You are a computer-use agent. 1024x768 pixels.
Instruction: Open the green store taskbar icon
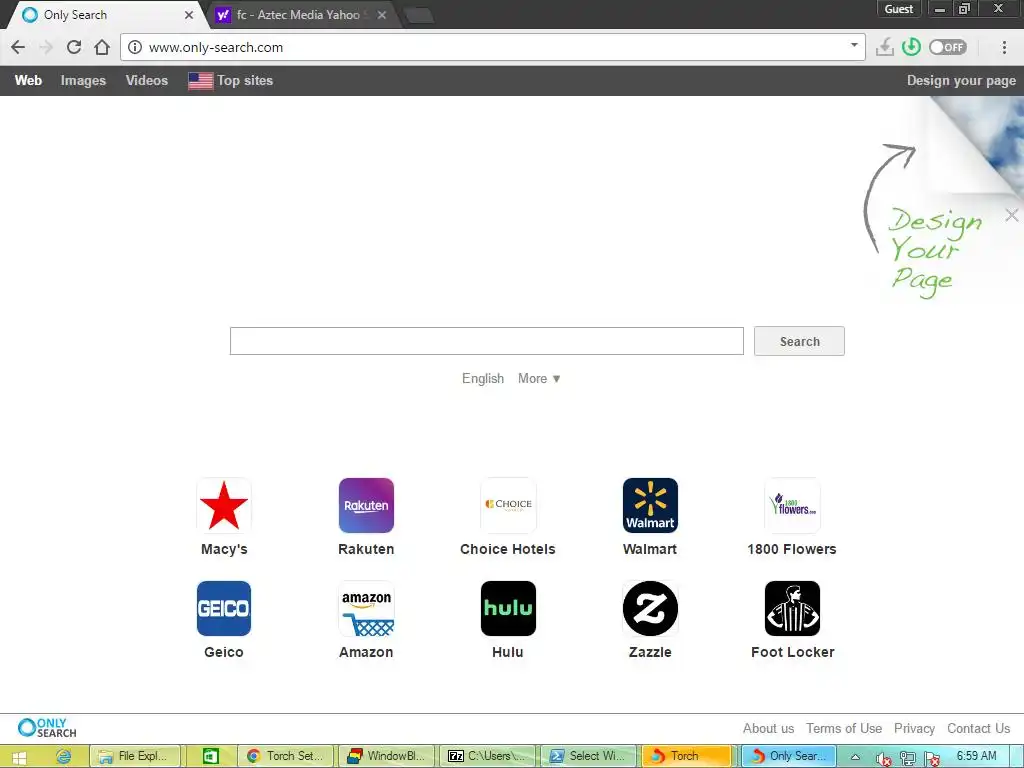point(210,756)
